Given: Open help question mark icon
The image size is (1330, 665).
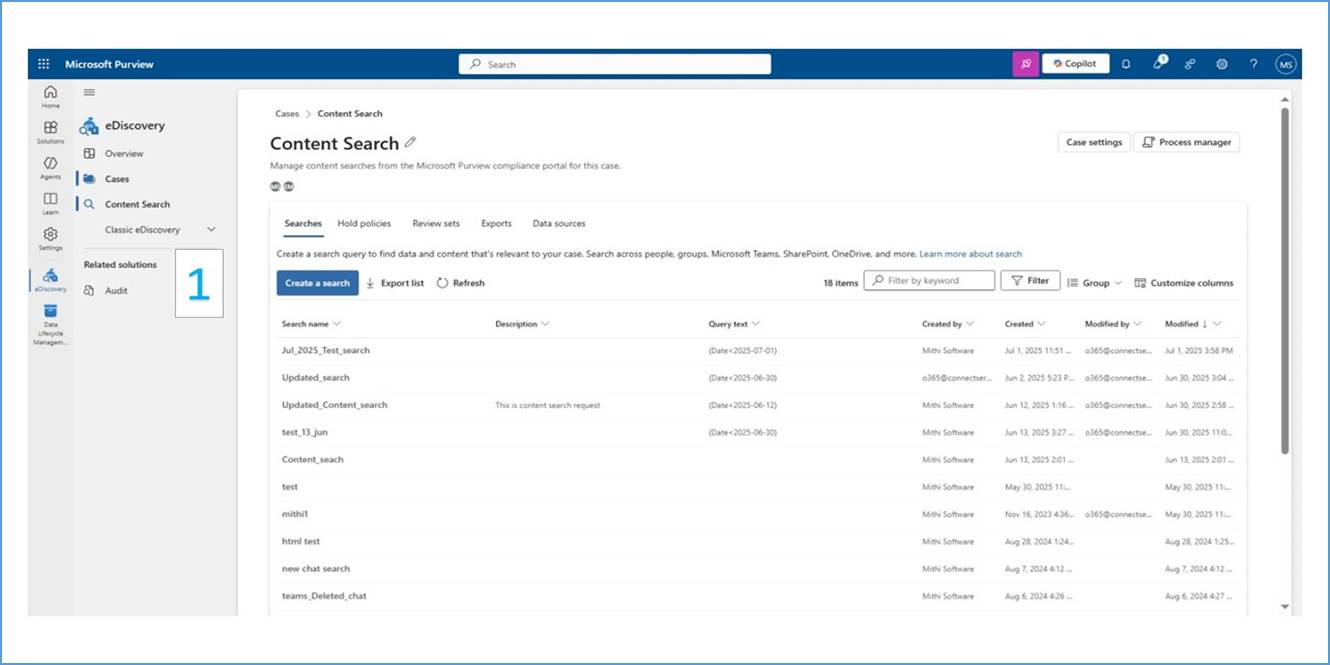Looking at the screenshot, I should coord(1254,64).
